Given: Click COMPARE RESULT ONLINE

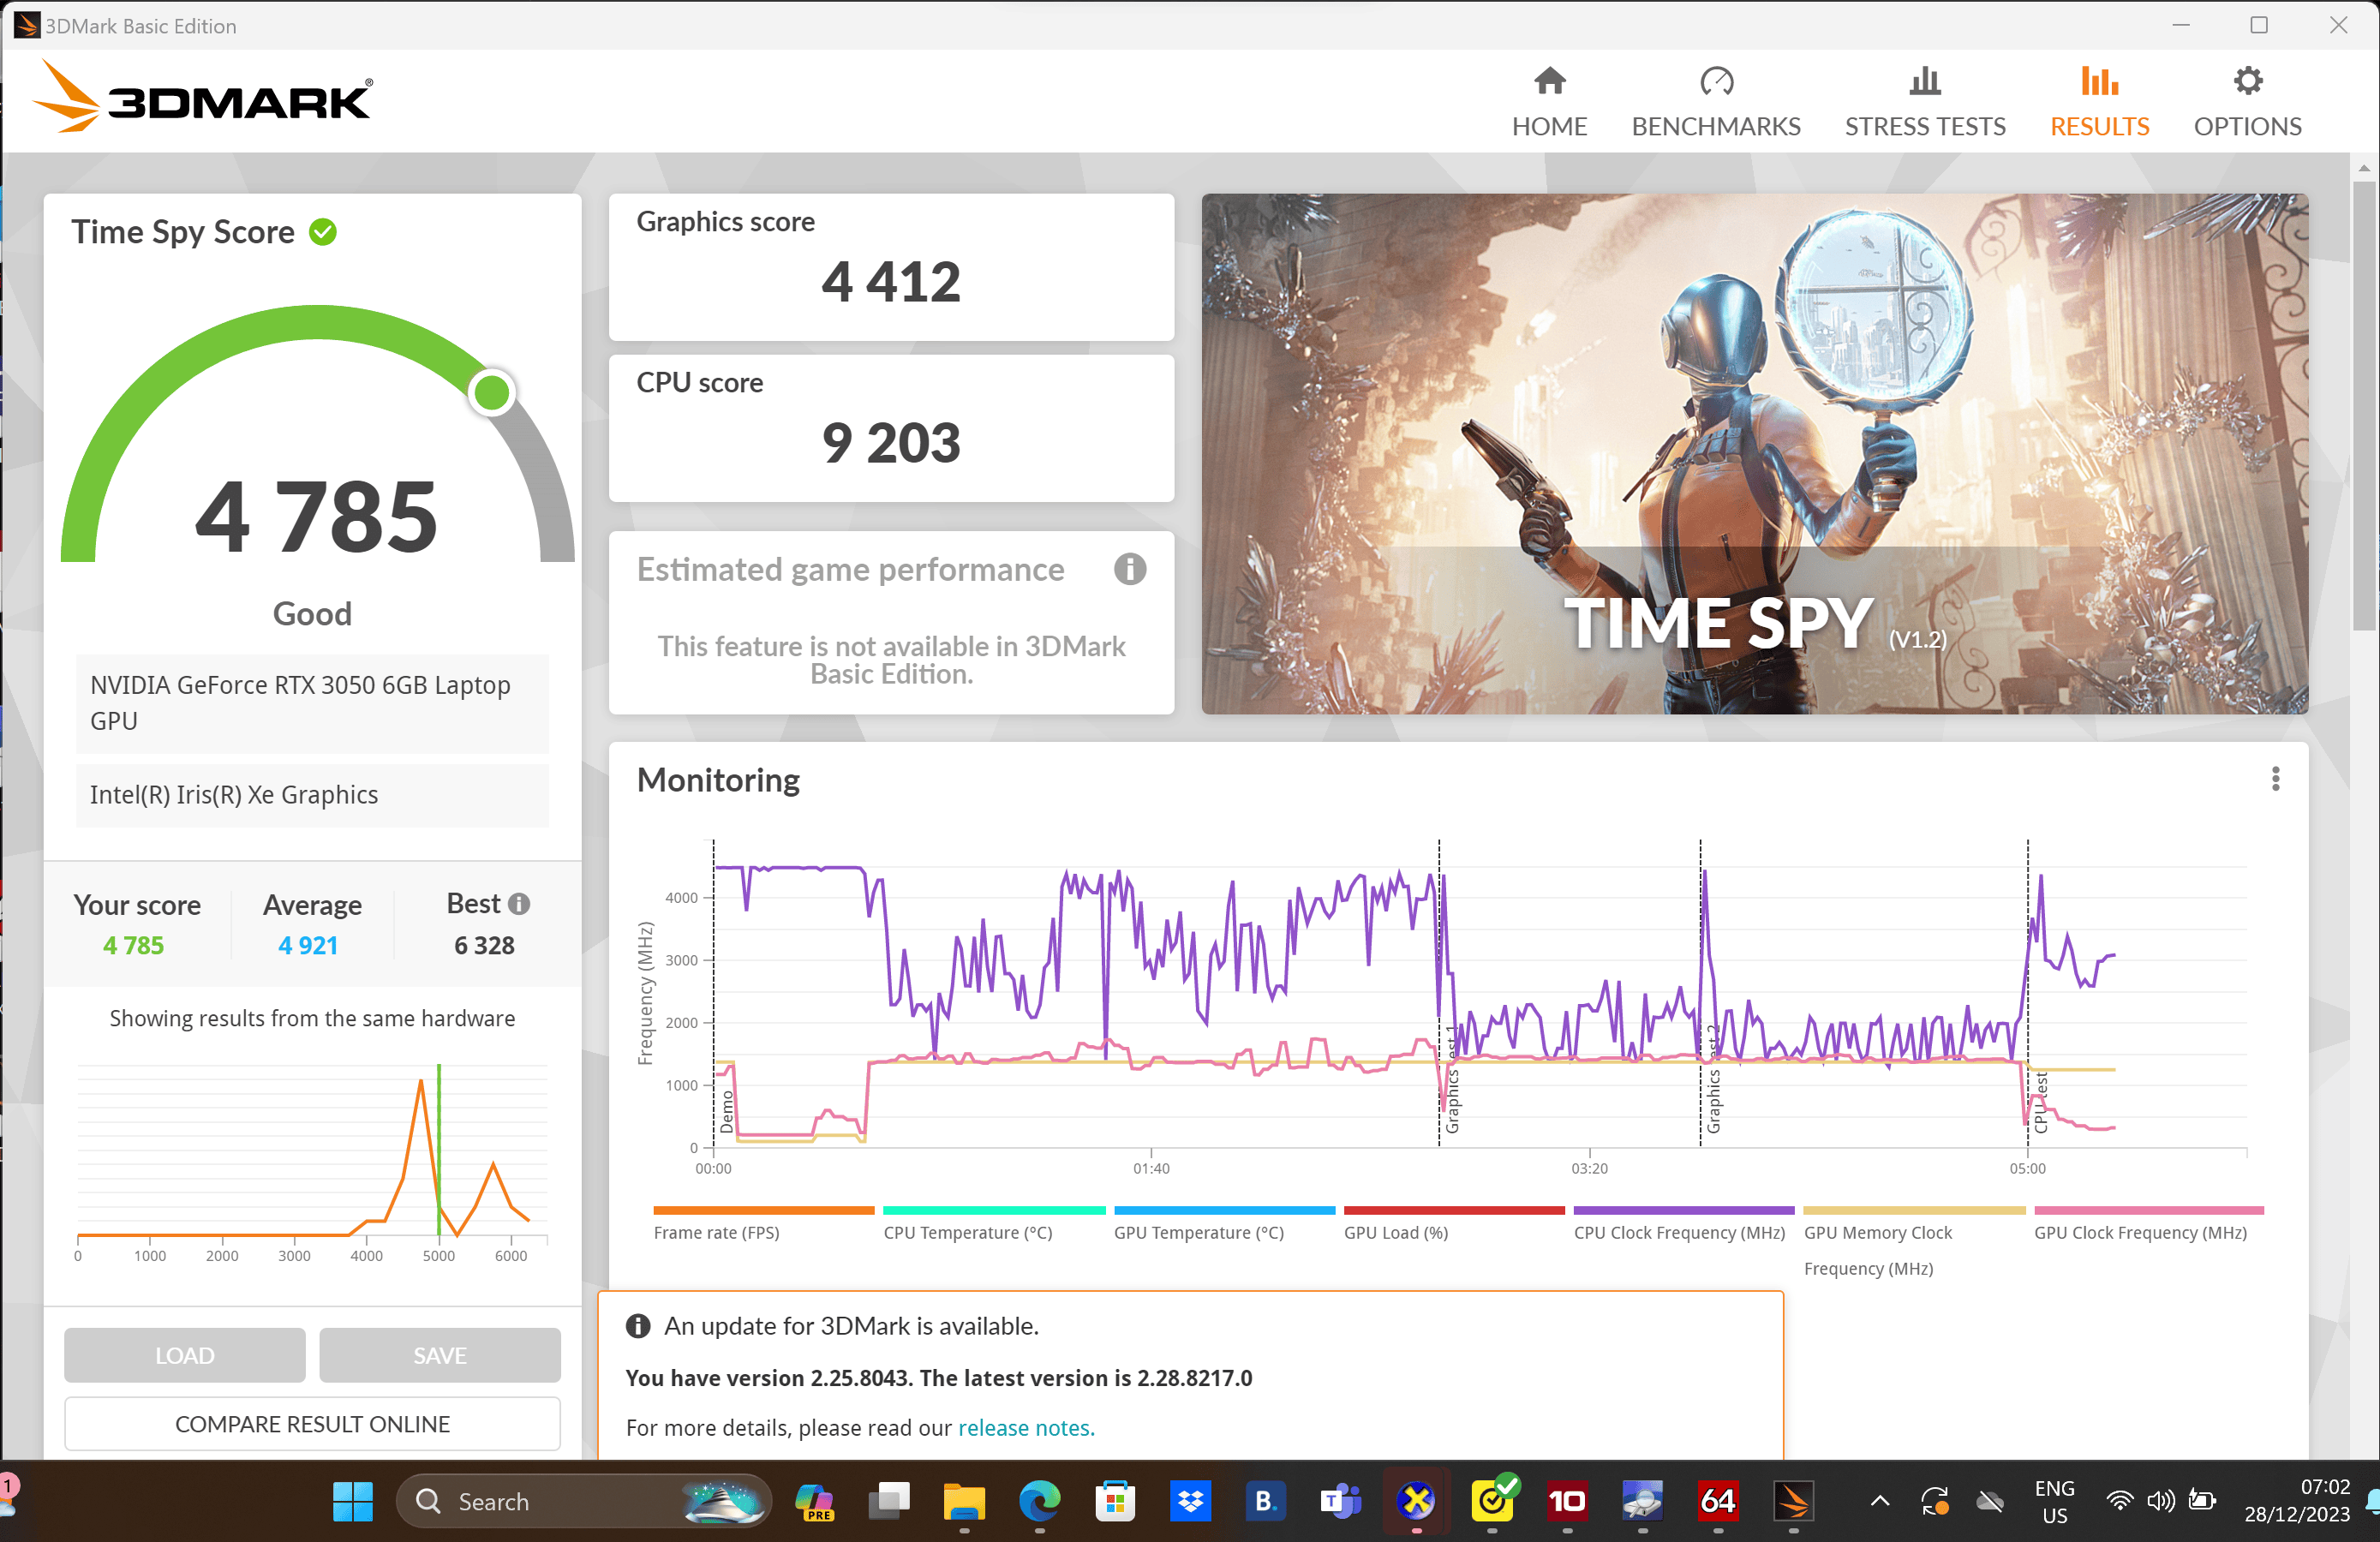Looking at the screenshot, I should (312, 1423).
